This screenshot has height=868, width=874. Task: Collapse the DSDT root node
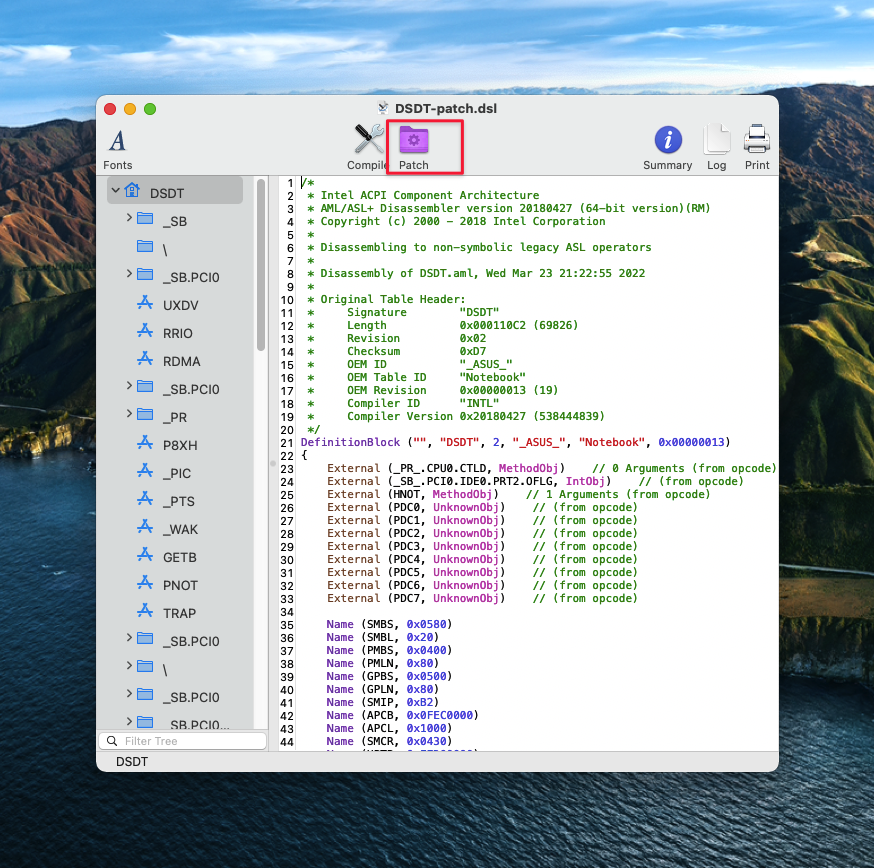[116, 190]
